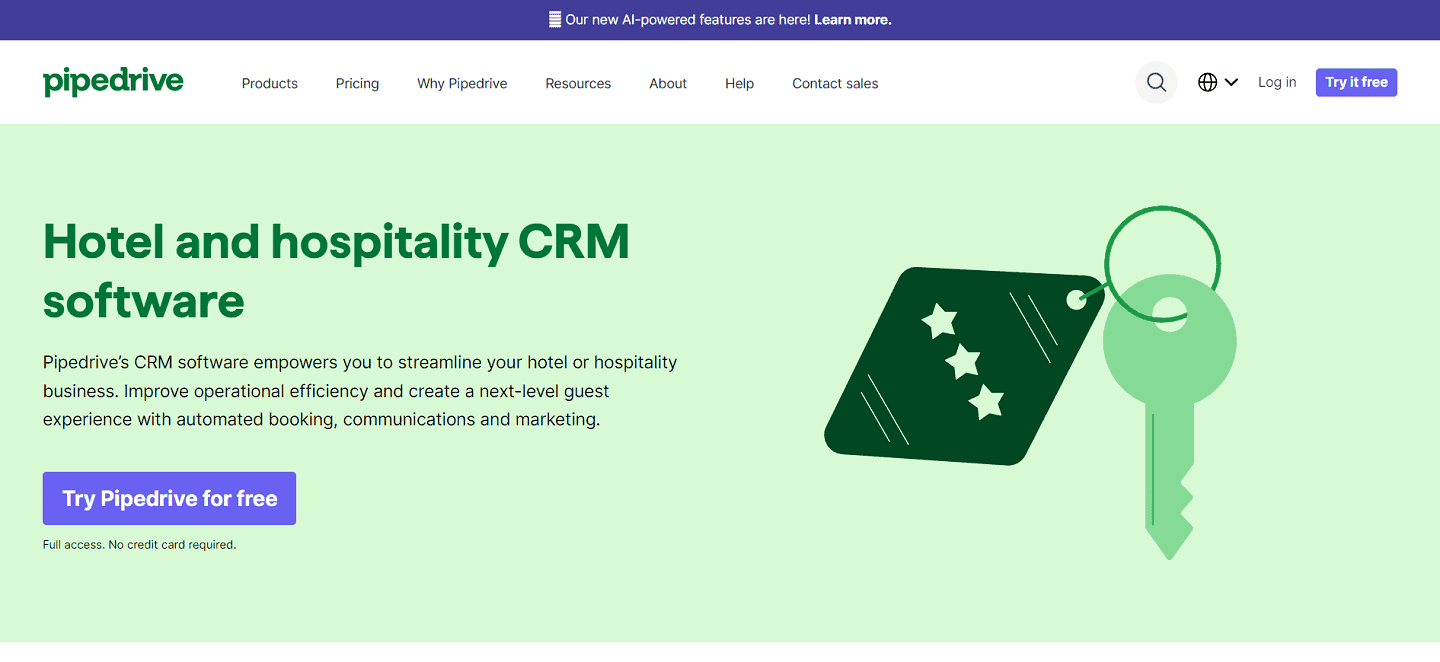Click the purple announcement banner
This screenshot has width=1440, height=662.
point(720,19)
